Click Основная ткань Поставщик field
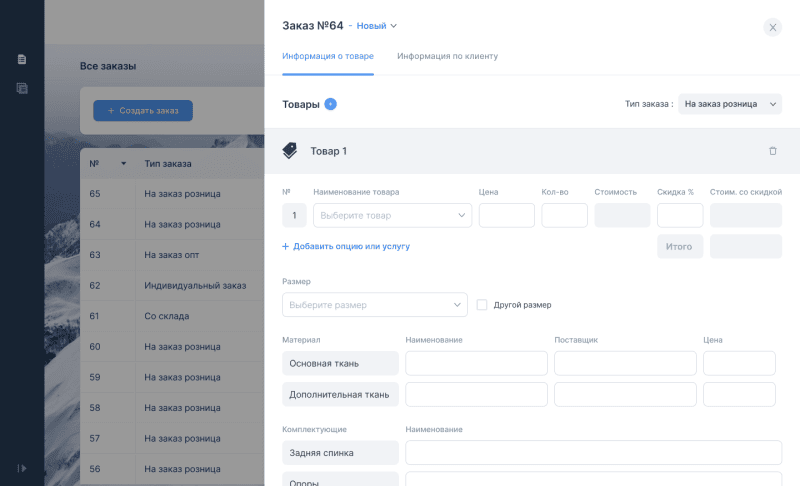Screen dimensions: 800x486 point(625,363)
